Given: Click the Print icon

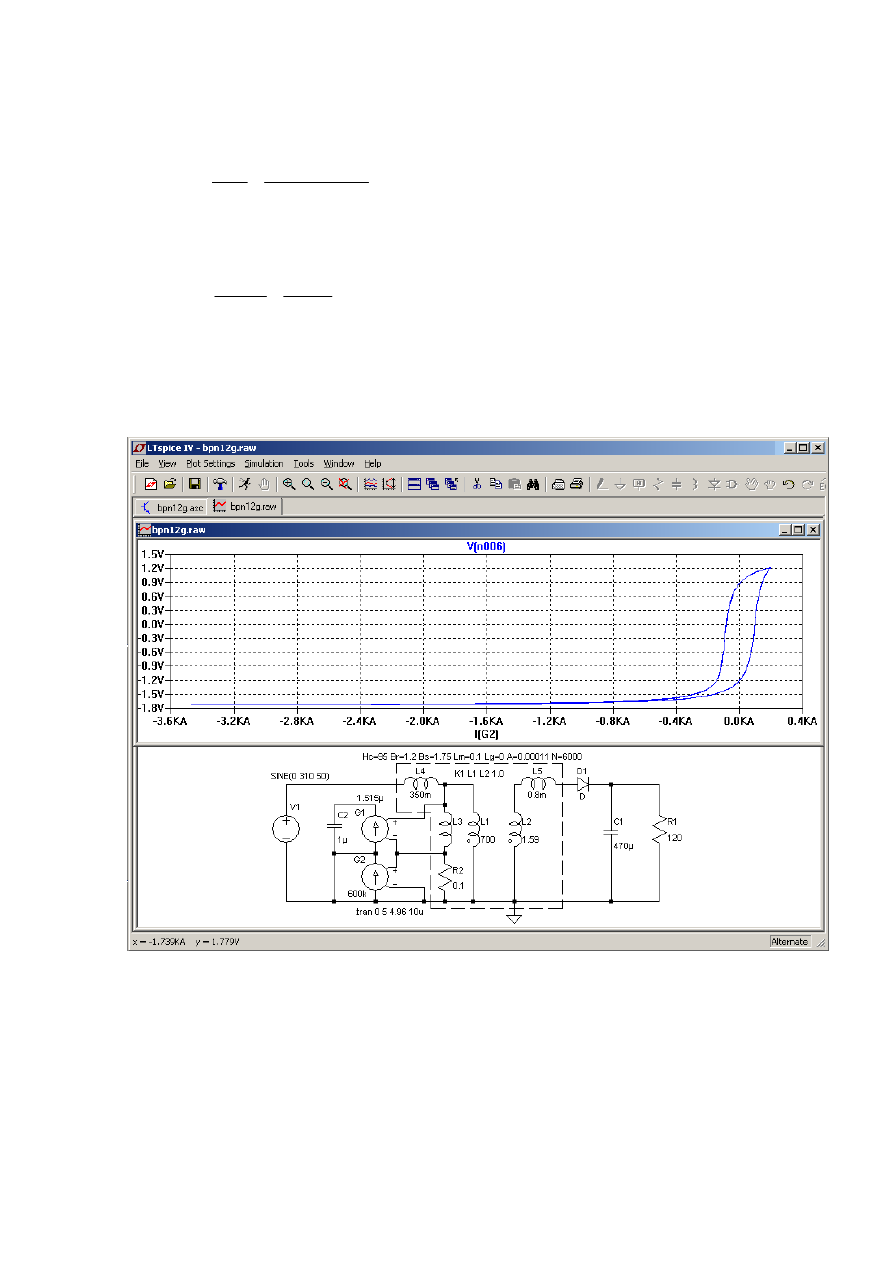Looking at the screenshot, I should coord(577,484).
